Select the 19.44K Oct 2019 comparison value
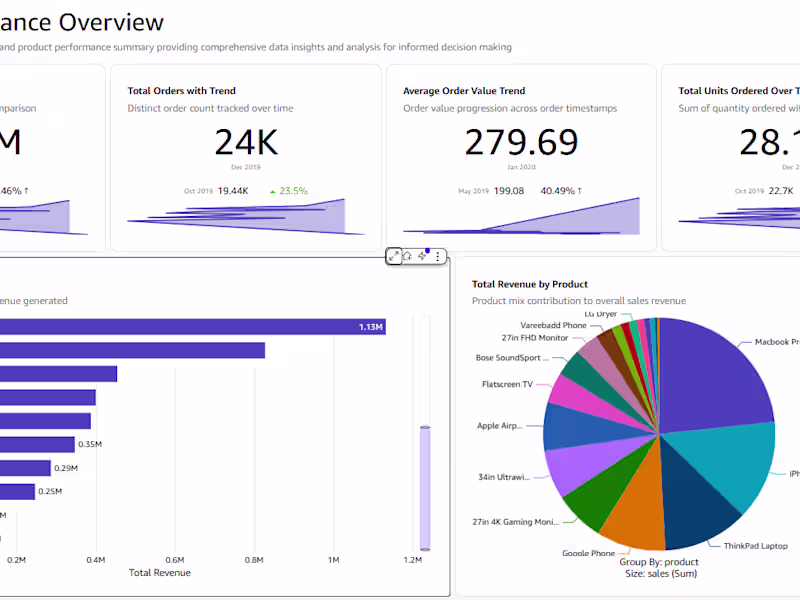The height and width of the screenshot is (600, 800). click(x=233, y=191)
